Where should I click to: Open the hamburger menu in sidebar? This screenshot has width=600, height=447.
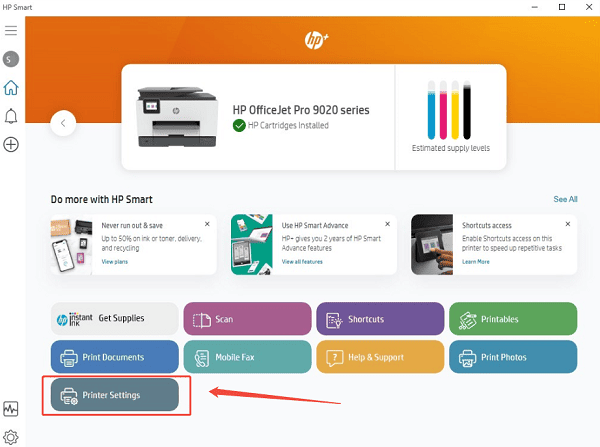11,31
